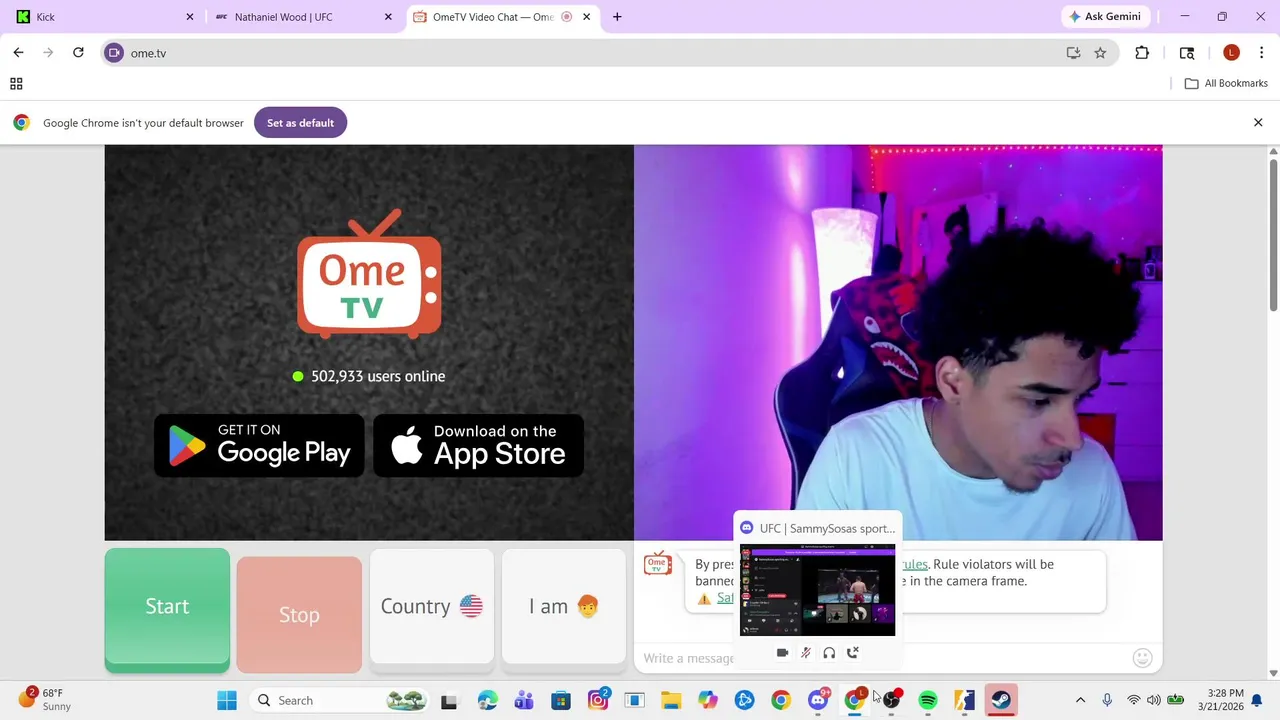Click the Ask Gemini button
This screenshot has height=720, width=1280.
(1105, 17)
